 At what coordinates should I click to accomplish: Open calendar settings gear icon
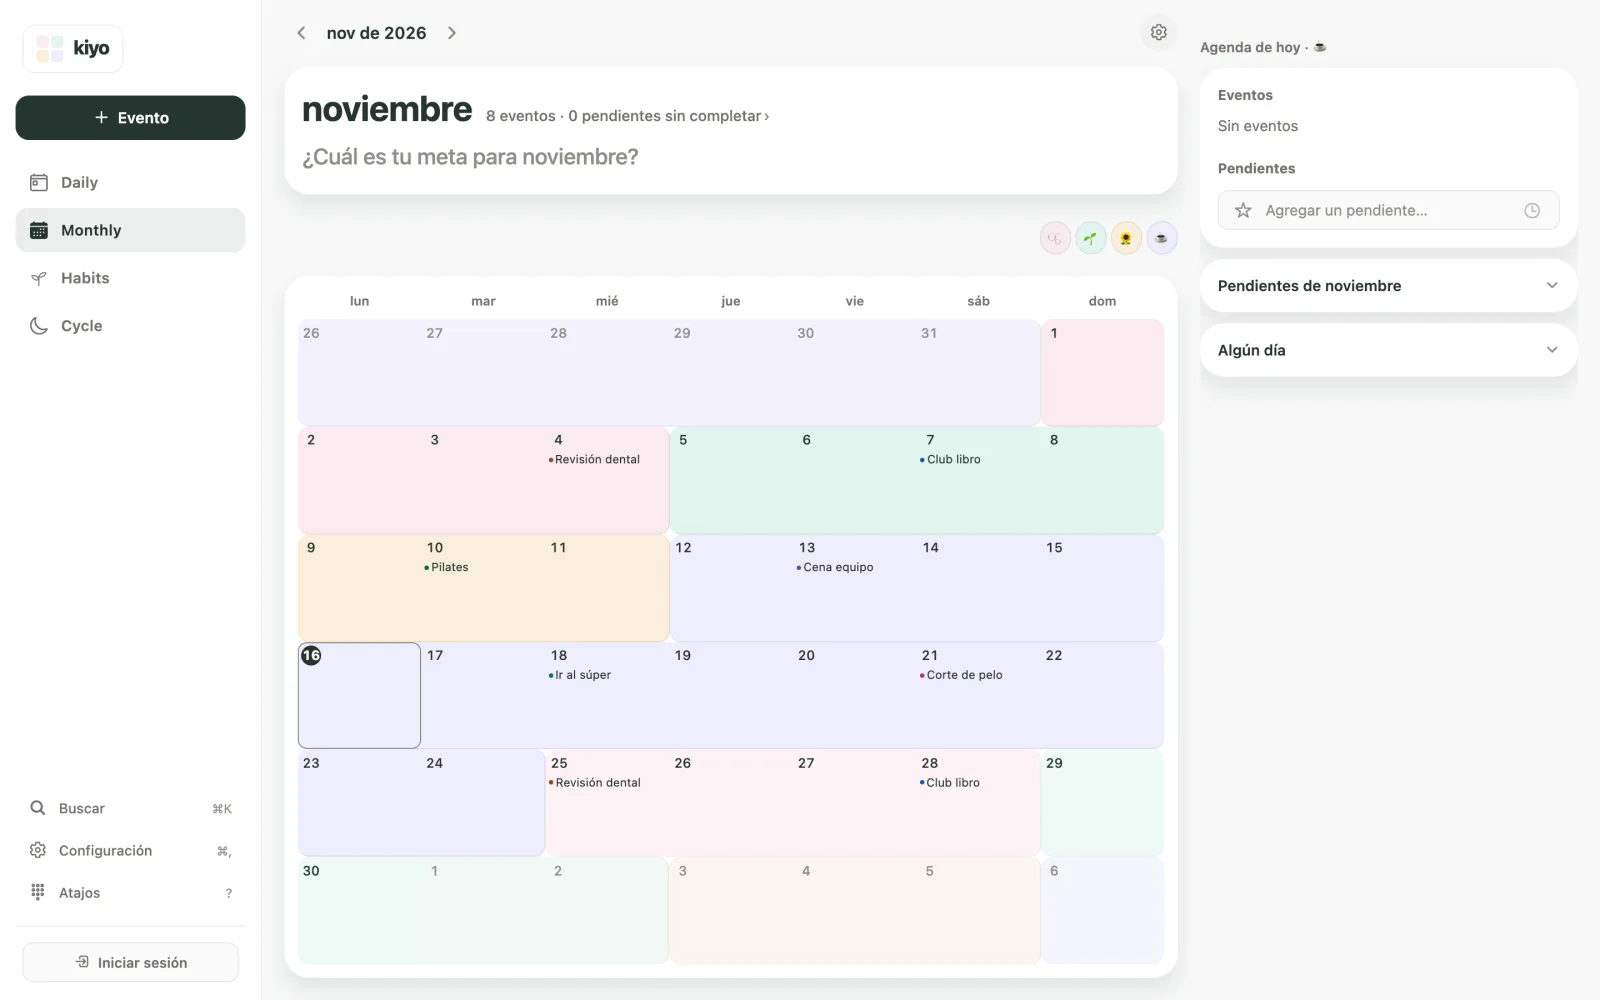(x=1158, y=33)
